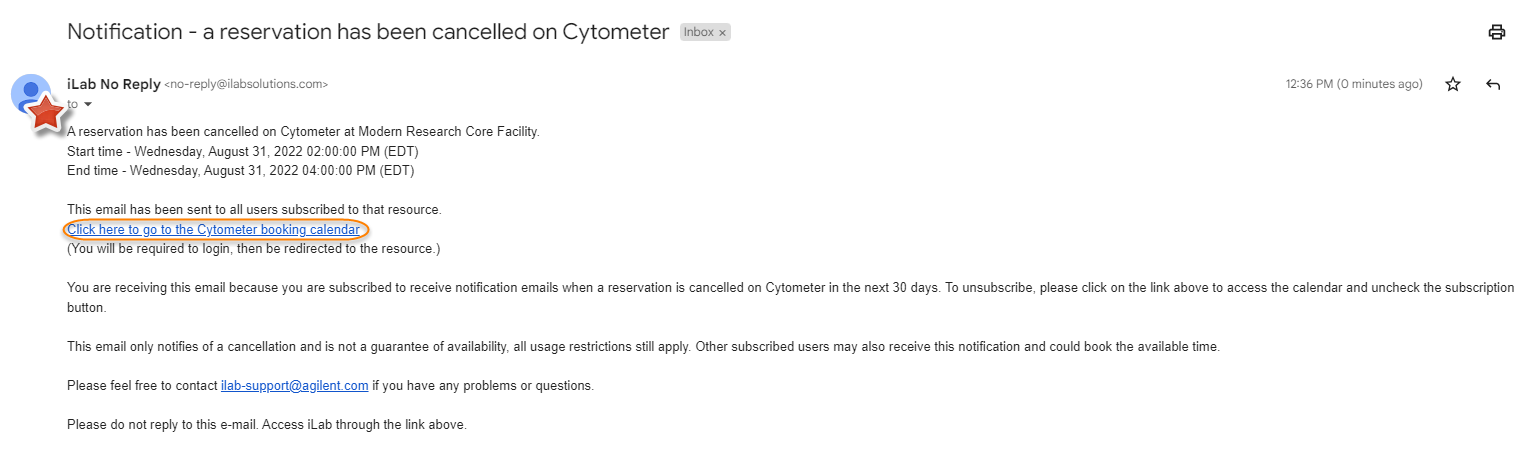Image resolution: width=1521 pixels, height=467 pixels.
Task: Click the Inbox label tag
Action: coord(698,32)
